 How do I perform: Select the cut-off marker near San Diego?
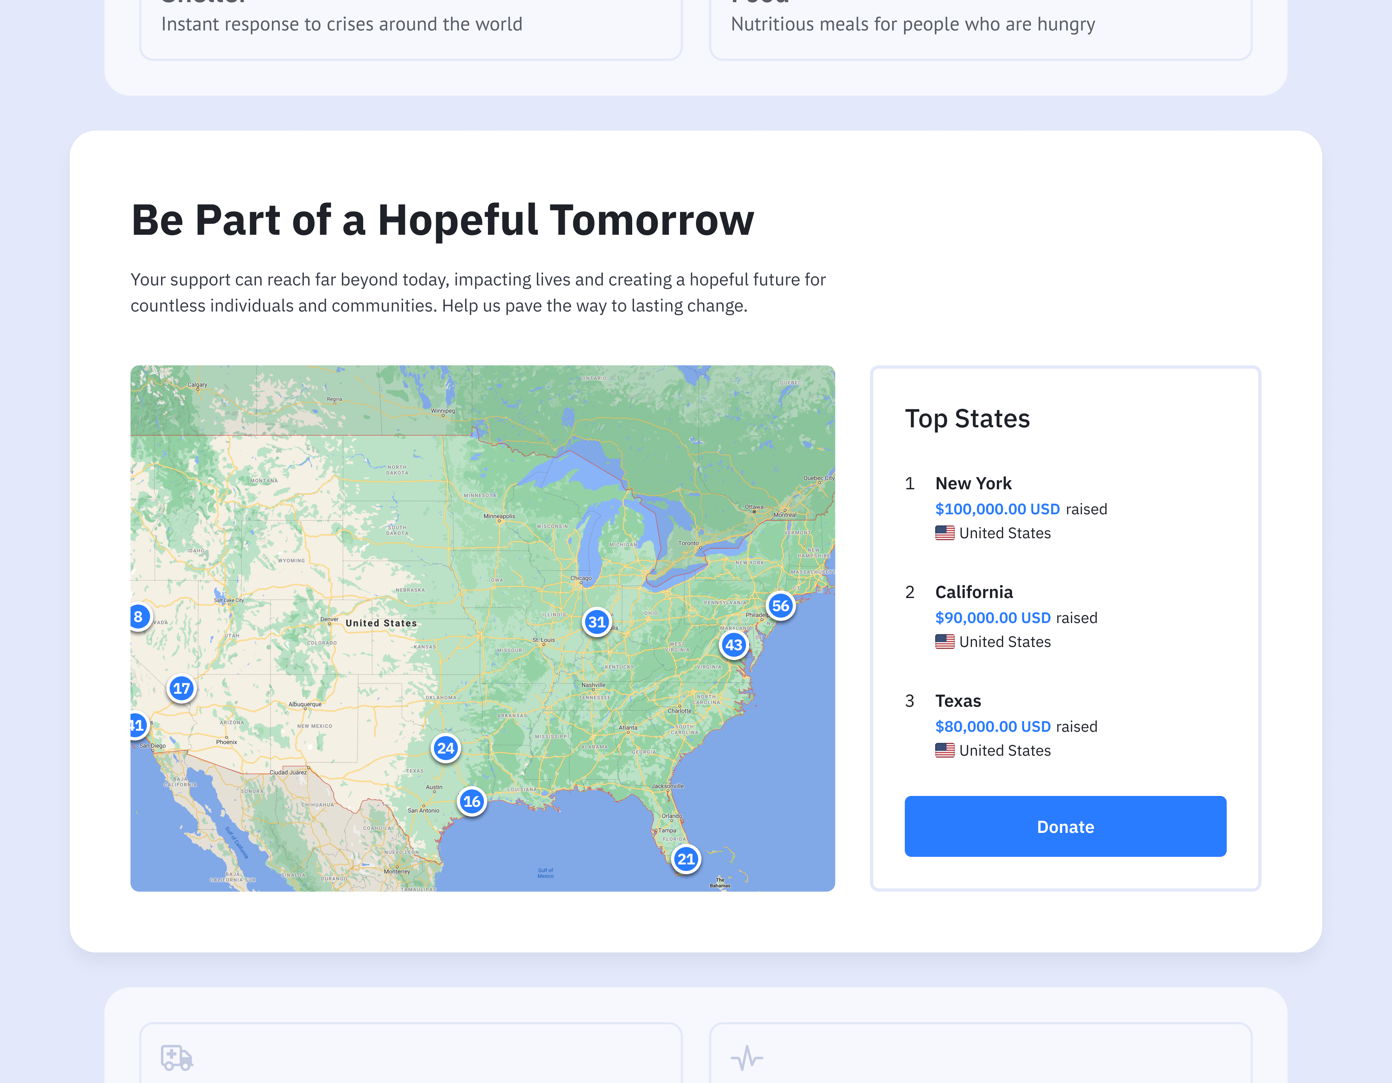coord(138,725)
